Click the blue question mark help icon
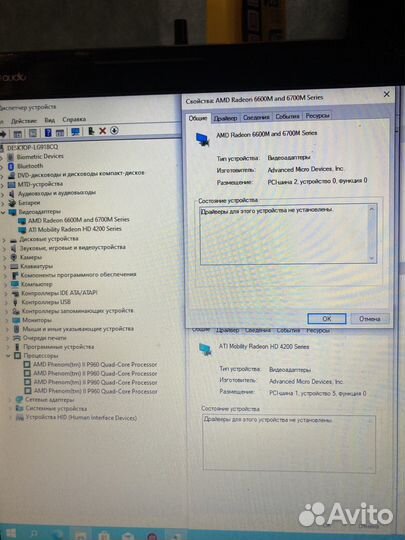The image size is (405, 540). [48, 132]
